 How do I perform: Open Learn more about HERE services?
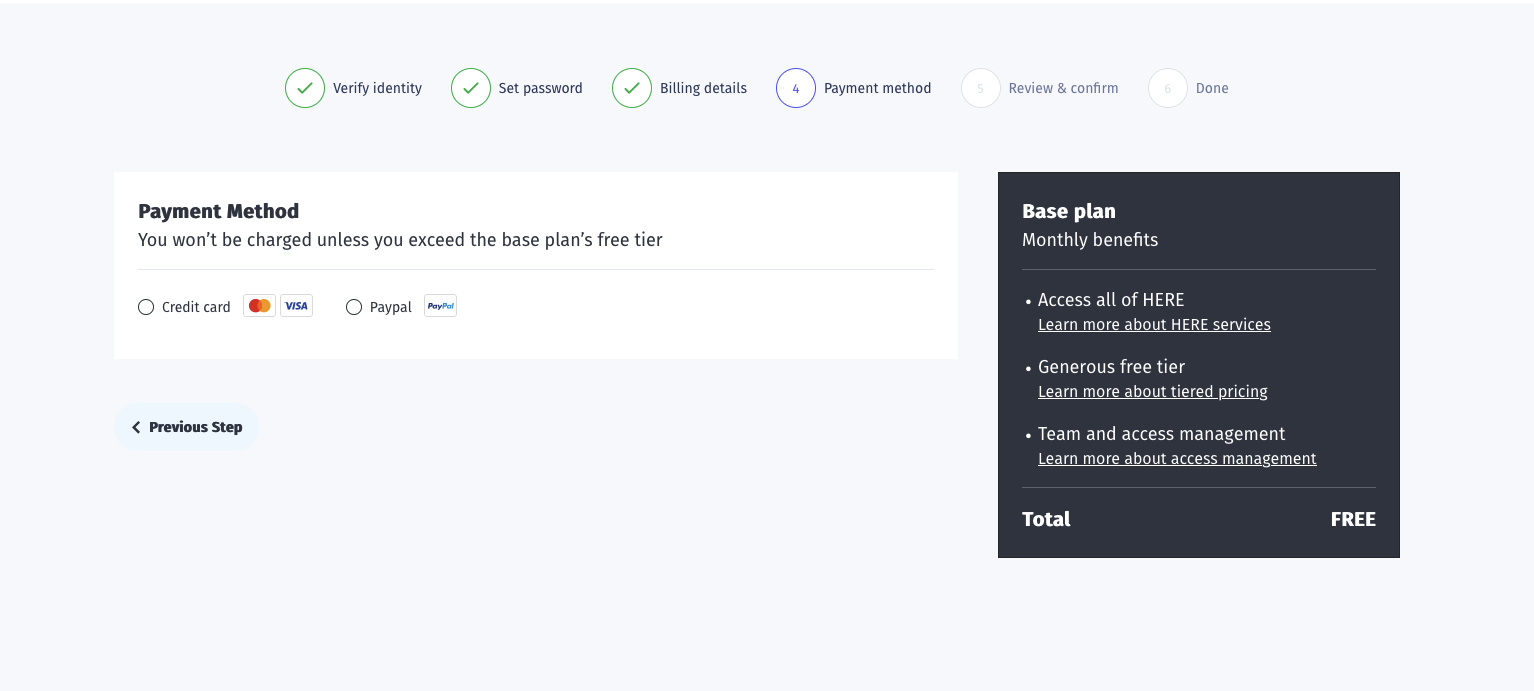(1154, 324)
